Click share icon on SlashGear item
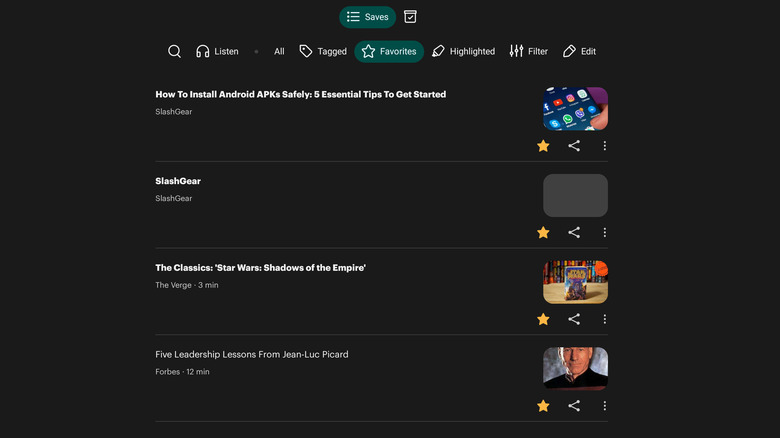This screenshot has width=780, height=438. click(x=574, y=233)
